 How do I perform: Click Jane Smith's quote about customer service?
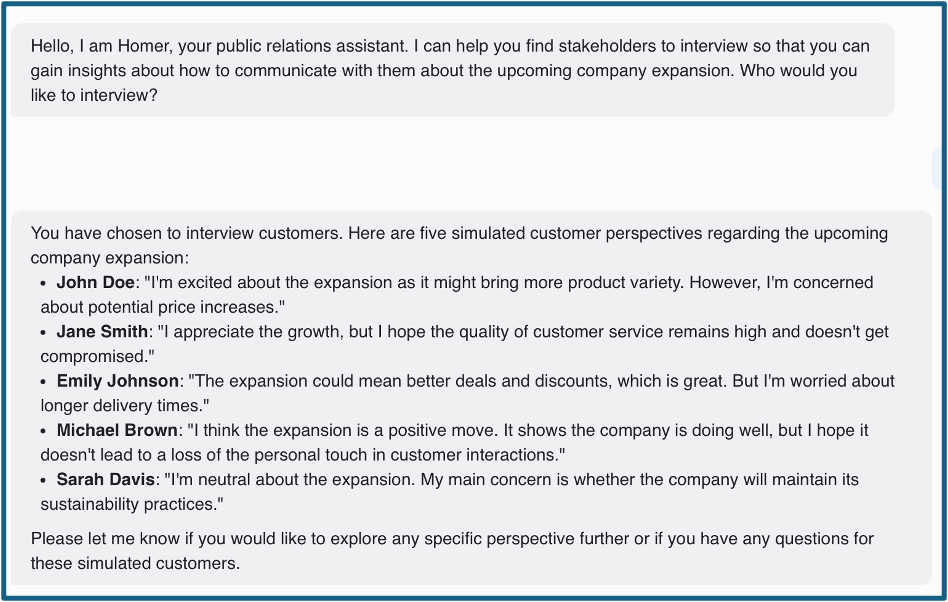click(464, 343)
